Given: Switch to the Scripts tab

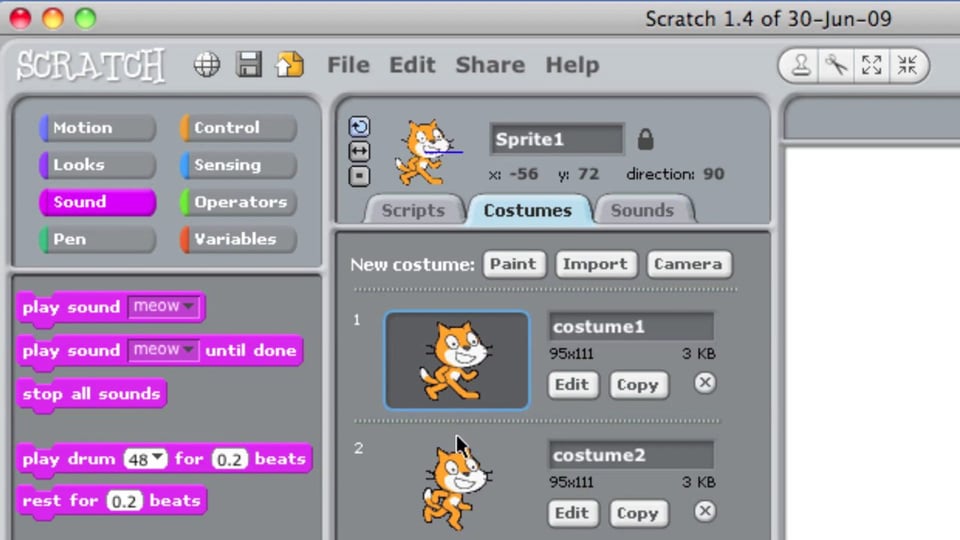Looking at the screenshot, I should coord(413,211).
